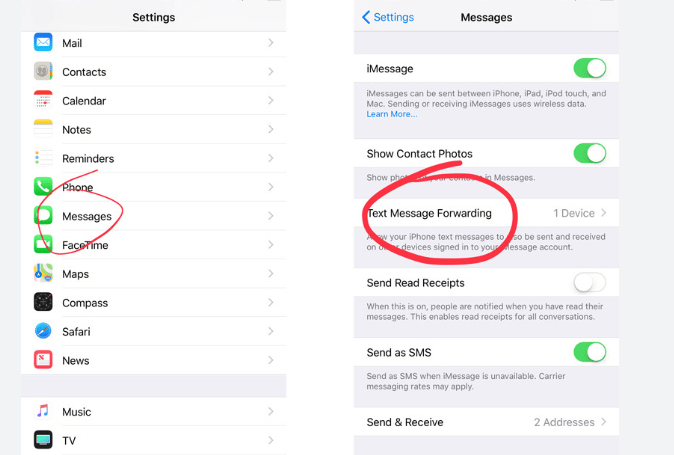The width and height of the screenshot is (674, 455).
Task: Tap the Safari browser icon
Action: click(43, 332)
